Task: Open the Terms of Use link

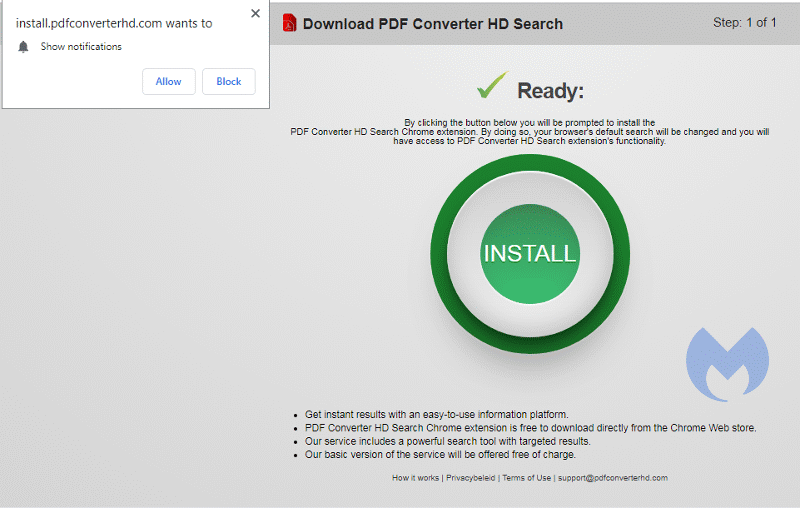Action: click(x=526, y=478)
